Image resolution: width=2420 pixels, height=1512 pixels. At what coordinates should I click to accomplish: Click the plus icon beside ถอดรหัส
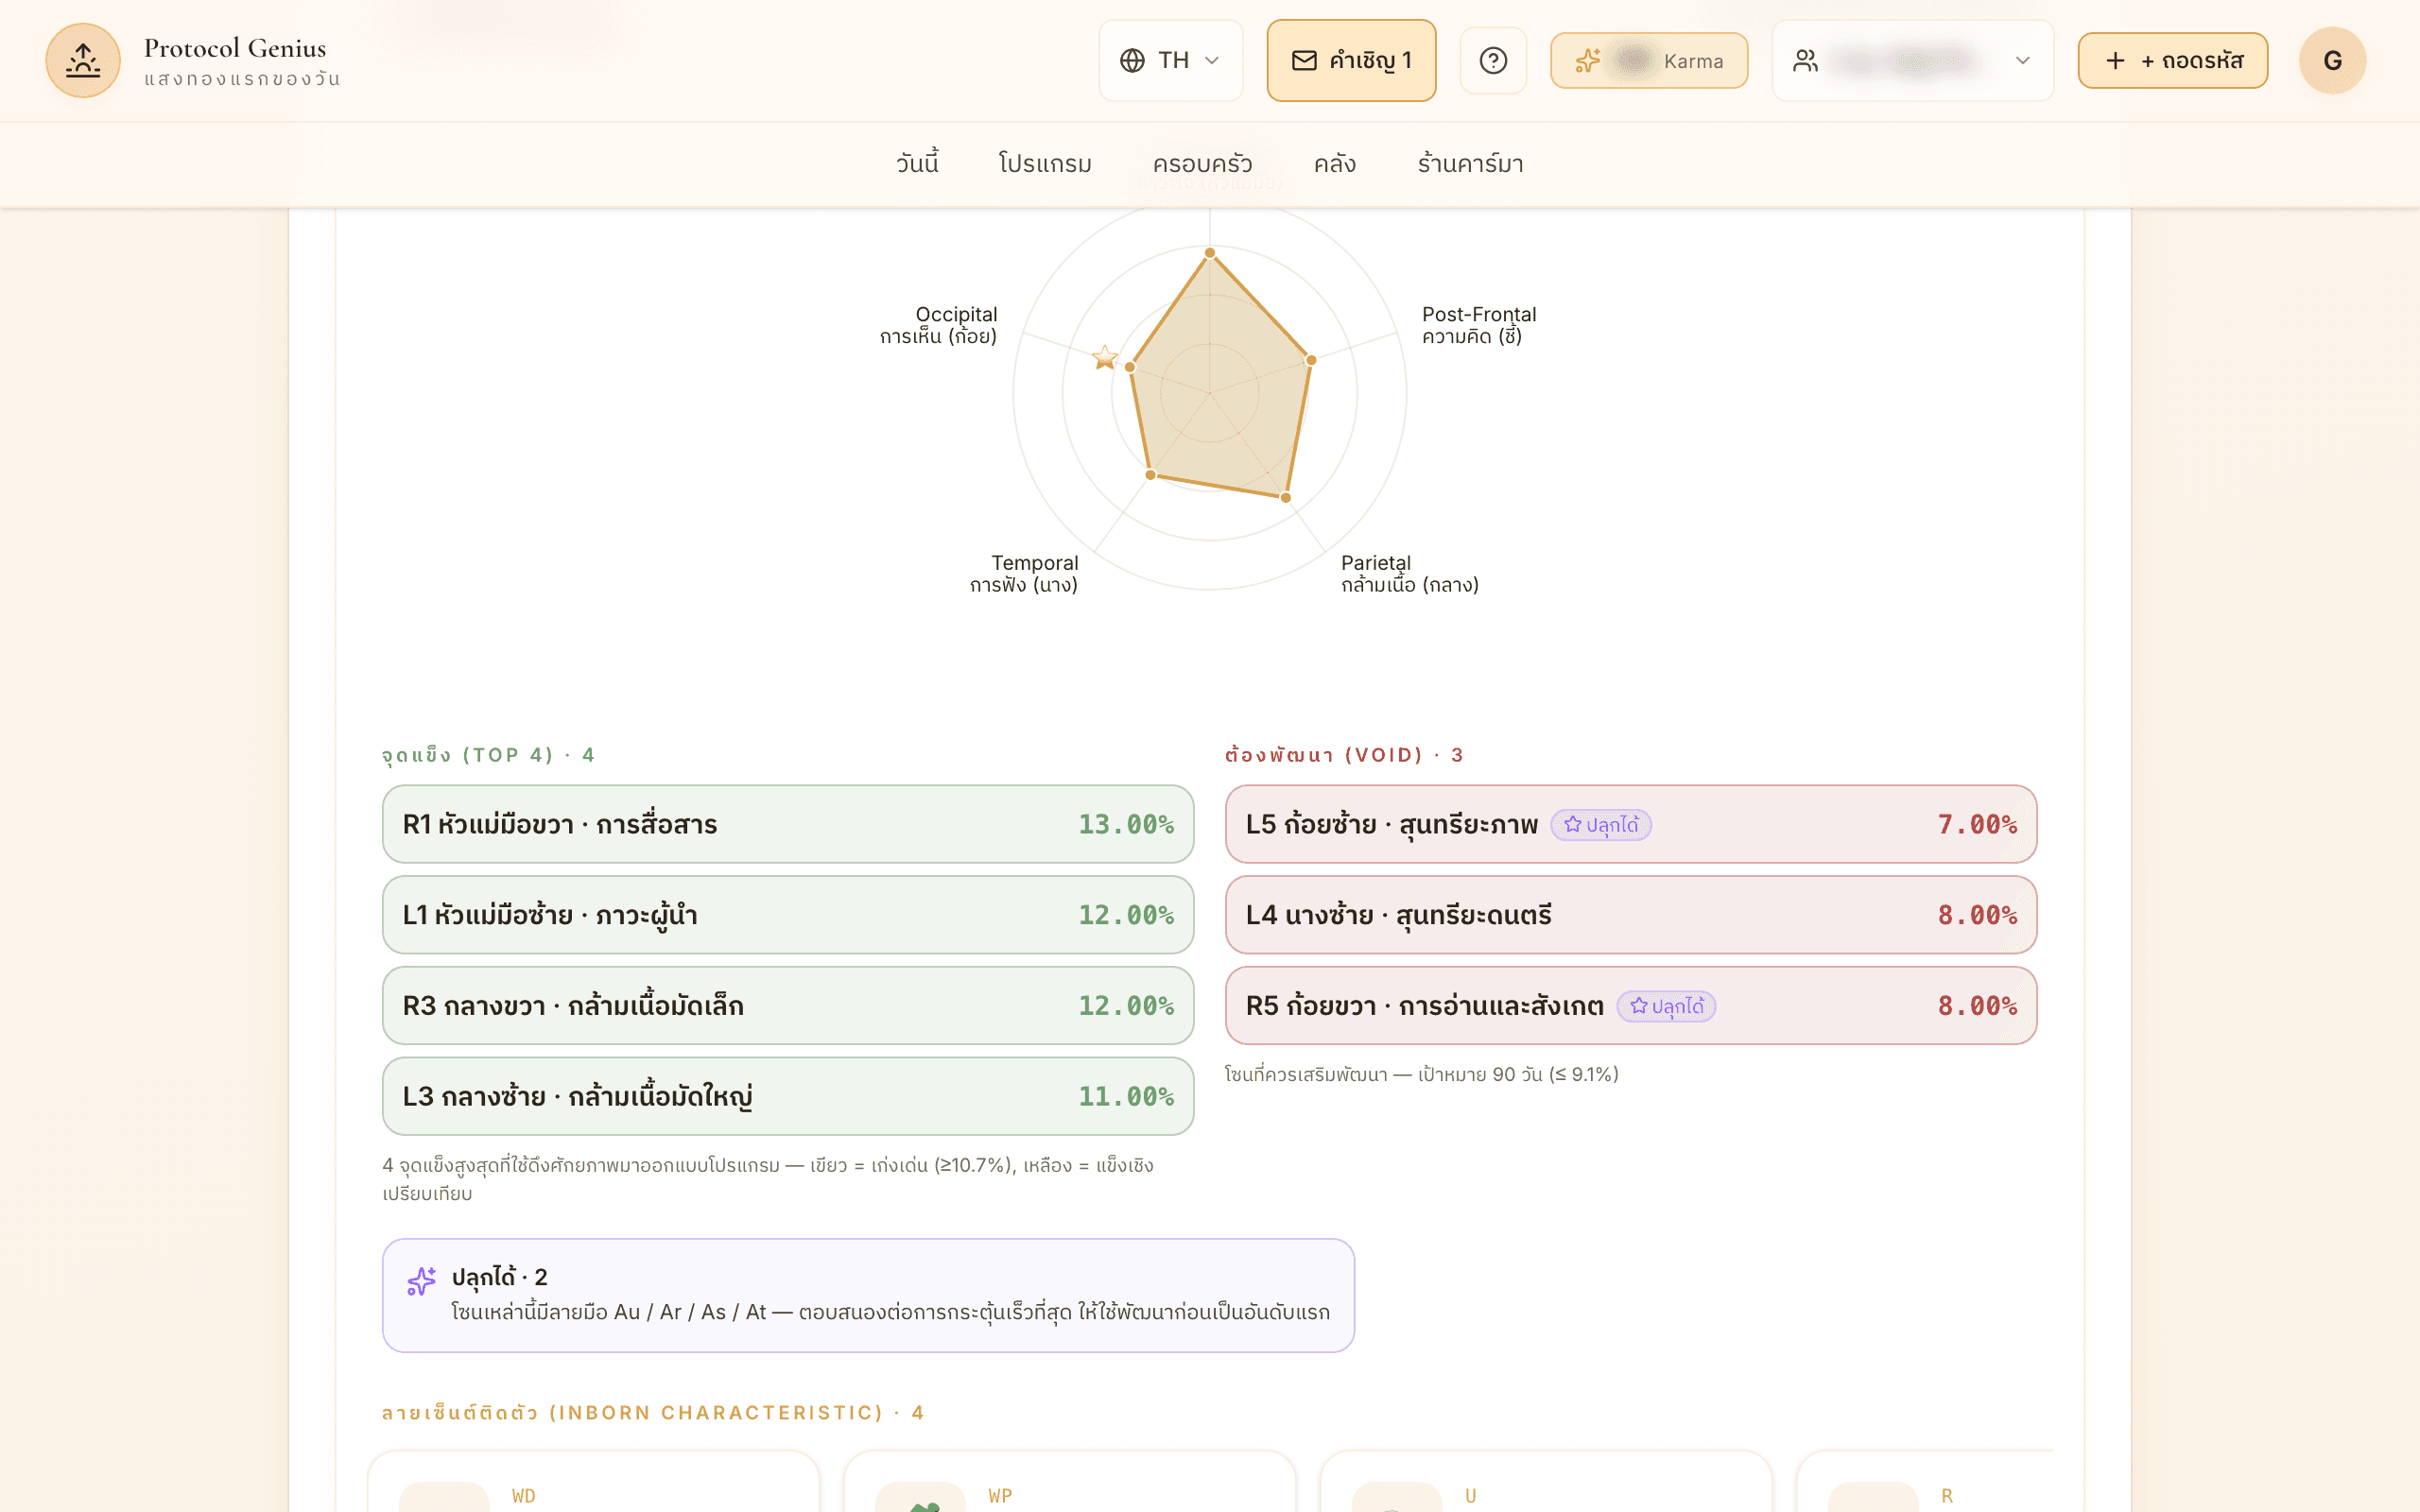(2115, 61)
